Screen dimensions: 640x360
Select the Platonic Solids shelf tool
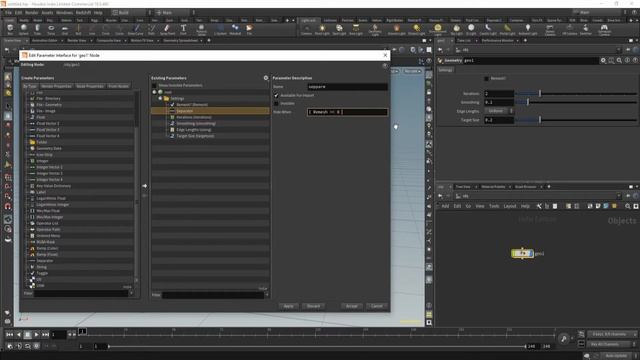tap(201, 29)
